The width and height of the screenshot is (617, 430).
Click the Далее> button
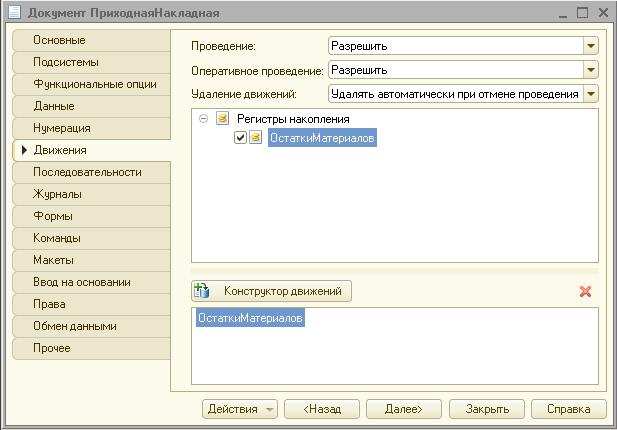click(x=404, y=409)
